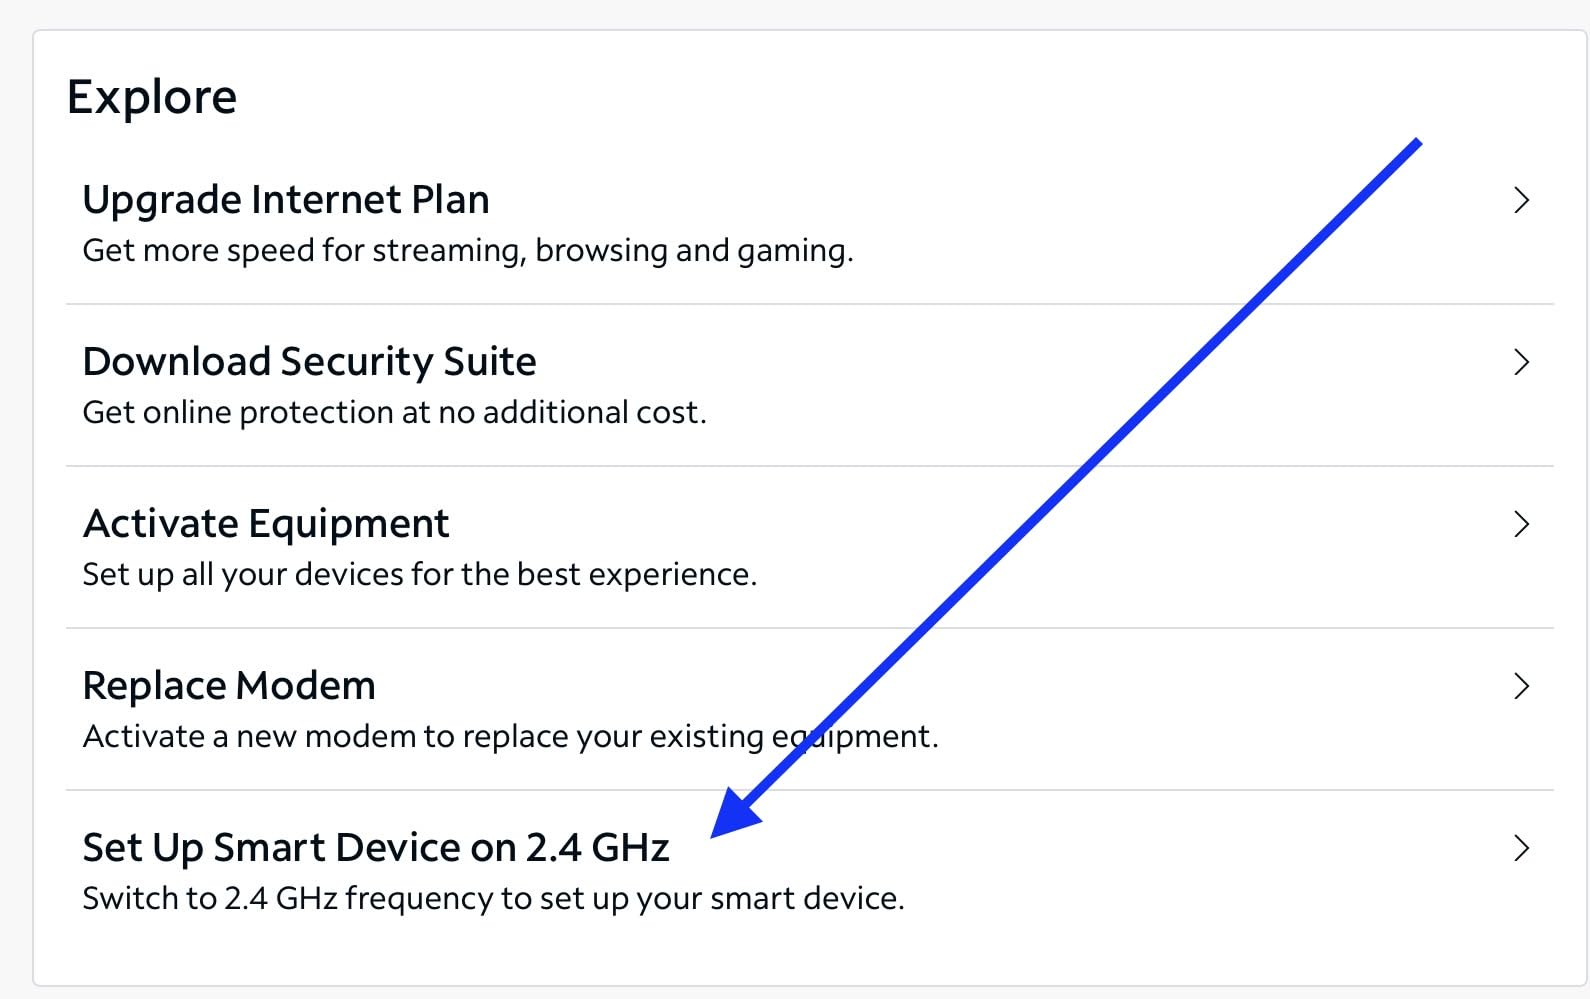Click the Replace Modem row chevron
Screen dimensions: 1590x999
pyautogui.click(x=1521, y=686)
